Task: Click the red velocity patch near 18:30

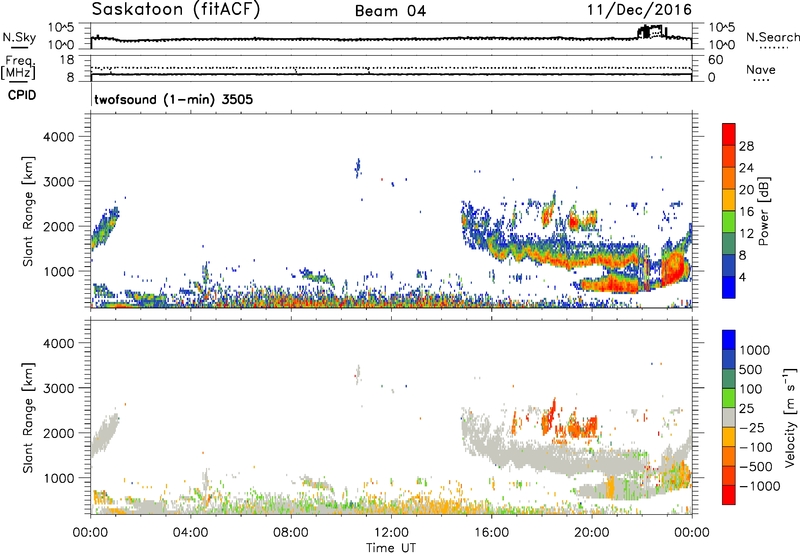Action: click(549, 418)
